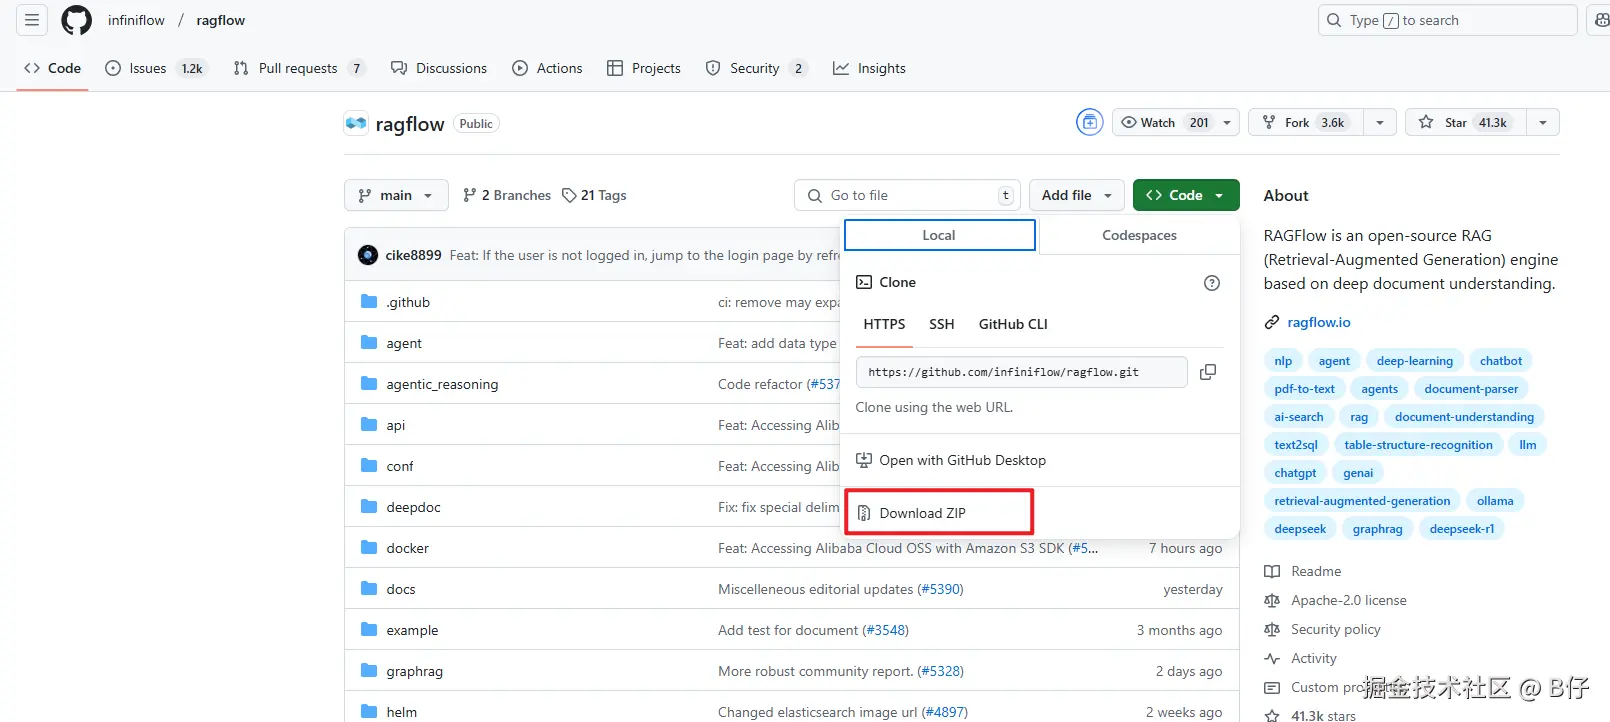The image size is (1610, 722).
Task: Open the Discussions tab
Action: (439, 68)
